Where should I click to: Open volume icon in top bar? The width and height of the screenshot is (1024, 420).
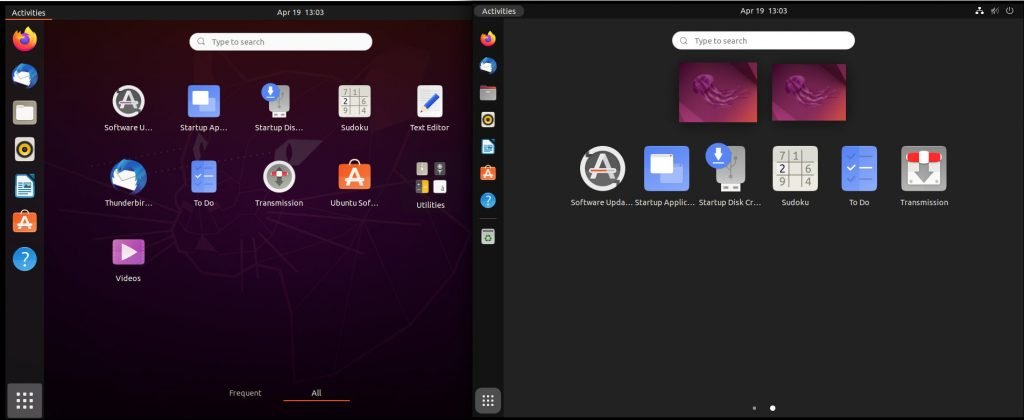pyautogui.click(x=995, y=11)
